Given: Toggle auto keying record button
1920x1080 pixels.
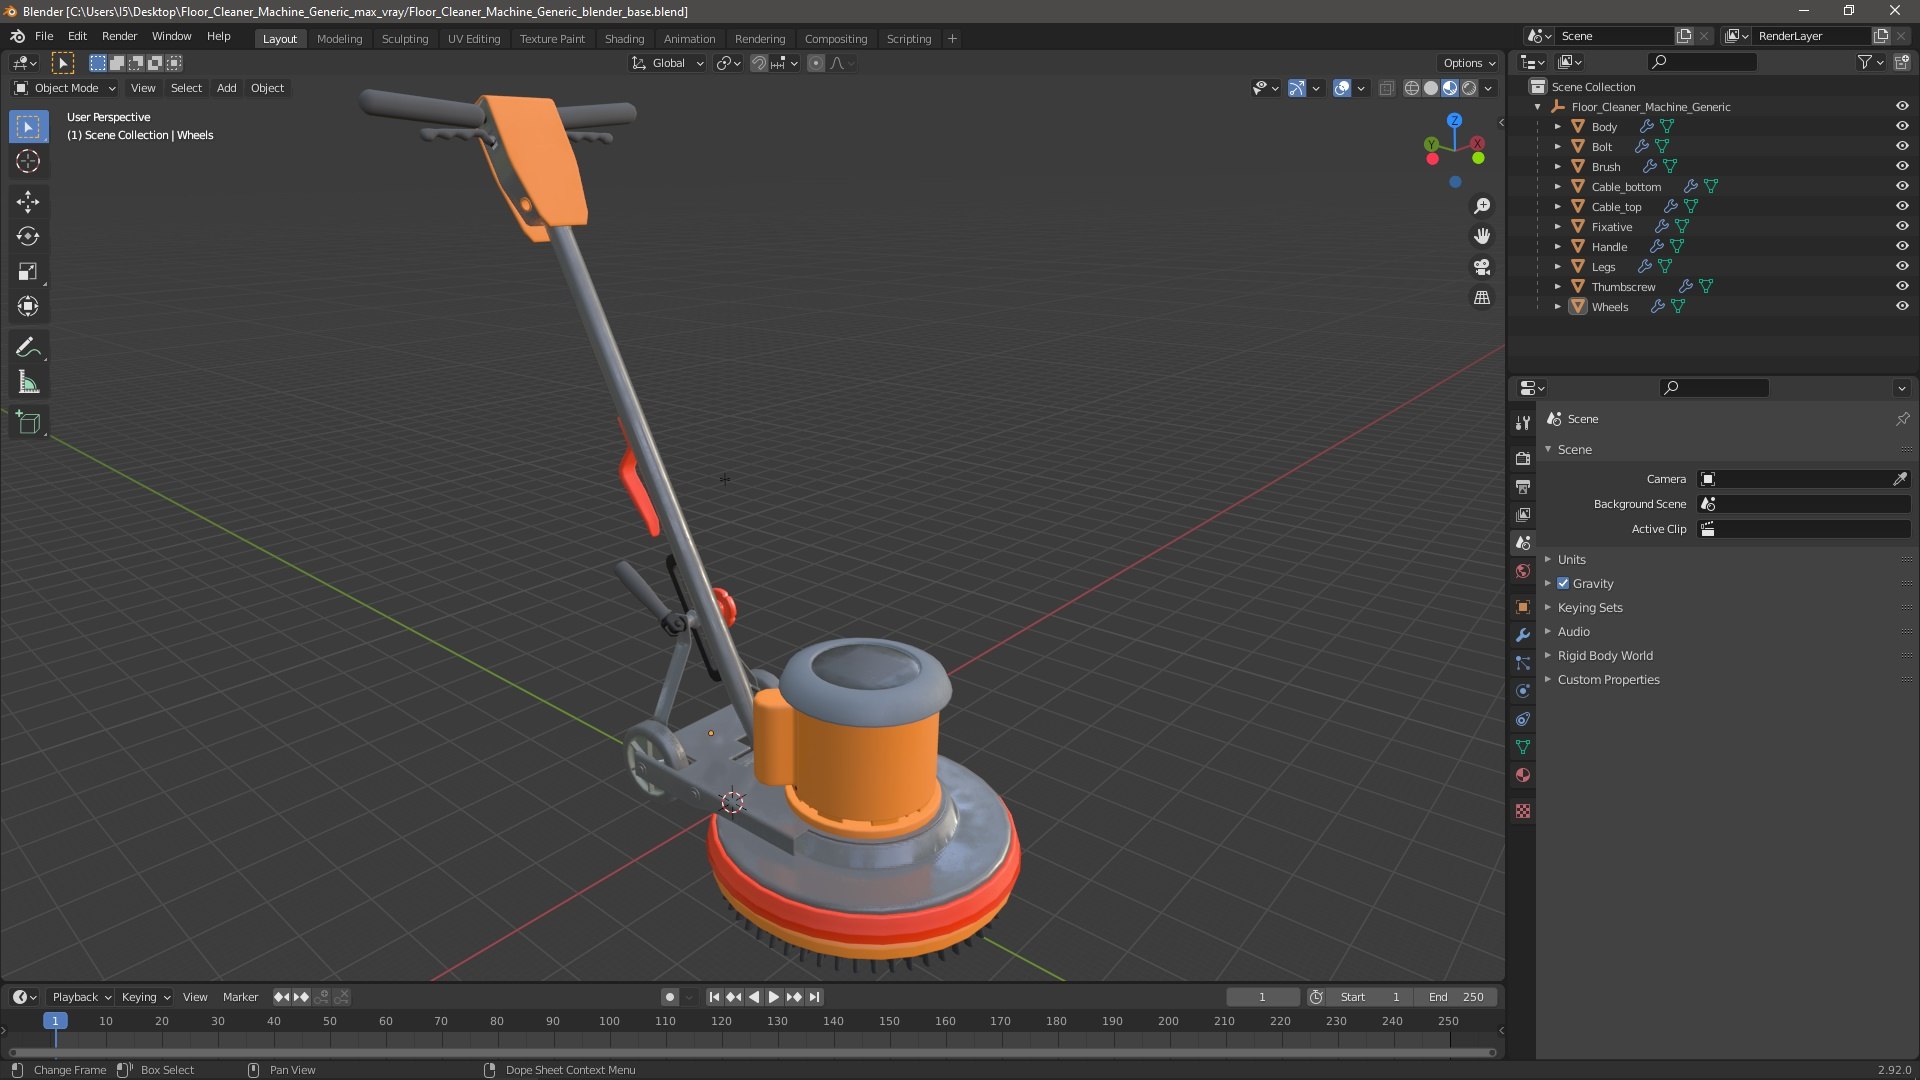Looking at the screenshot, I should click(670, 997).
